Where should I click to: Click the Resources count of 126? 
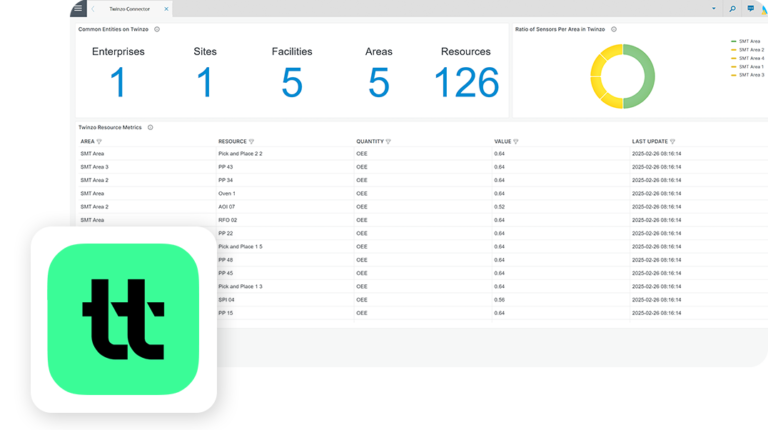pos(466,83)
